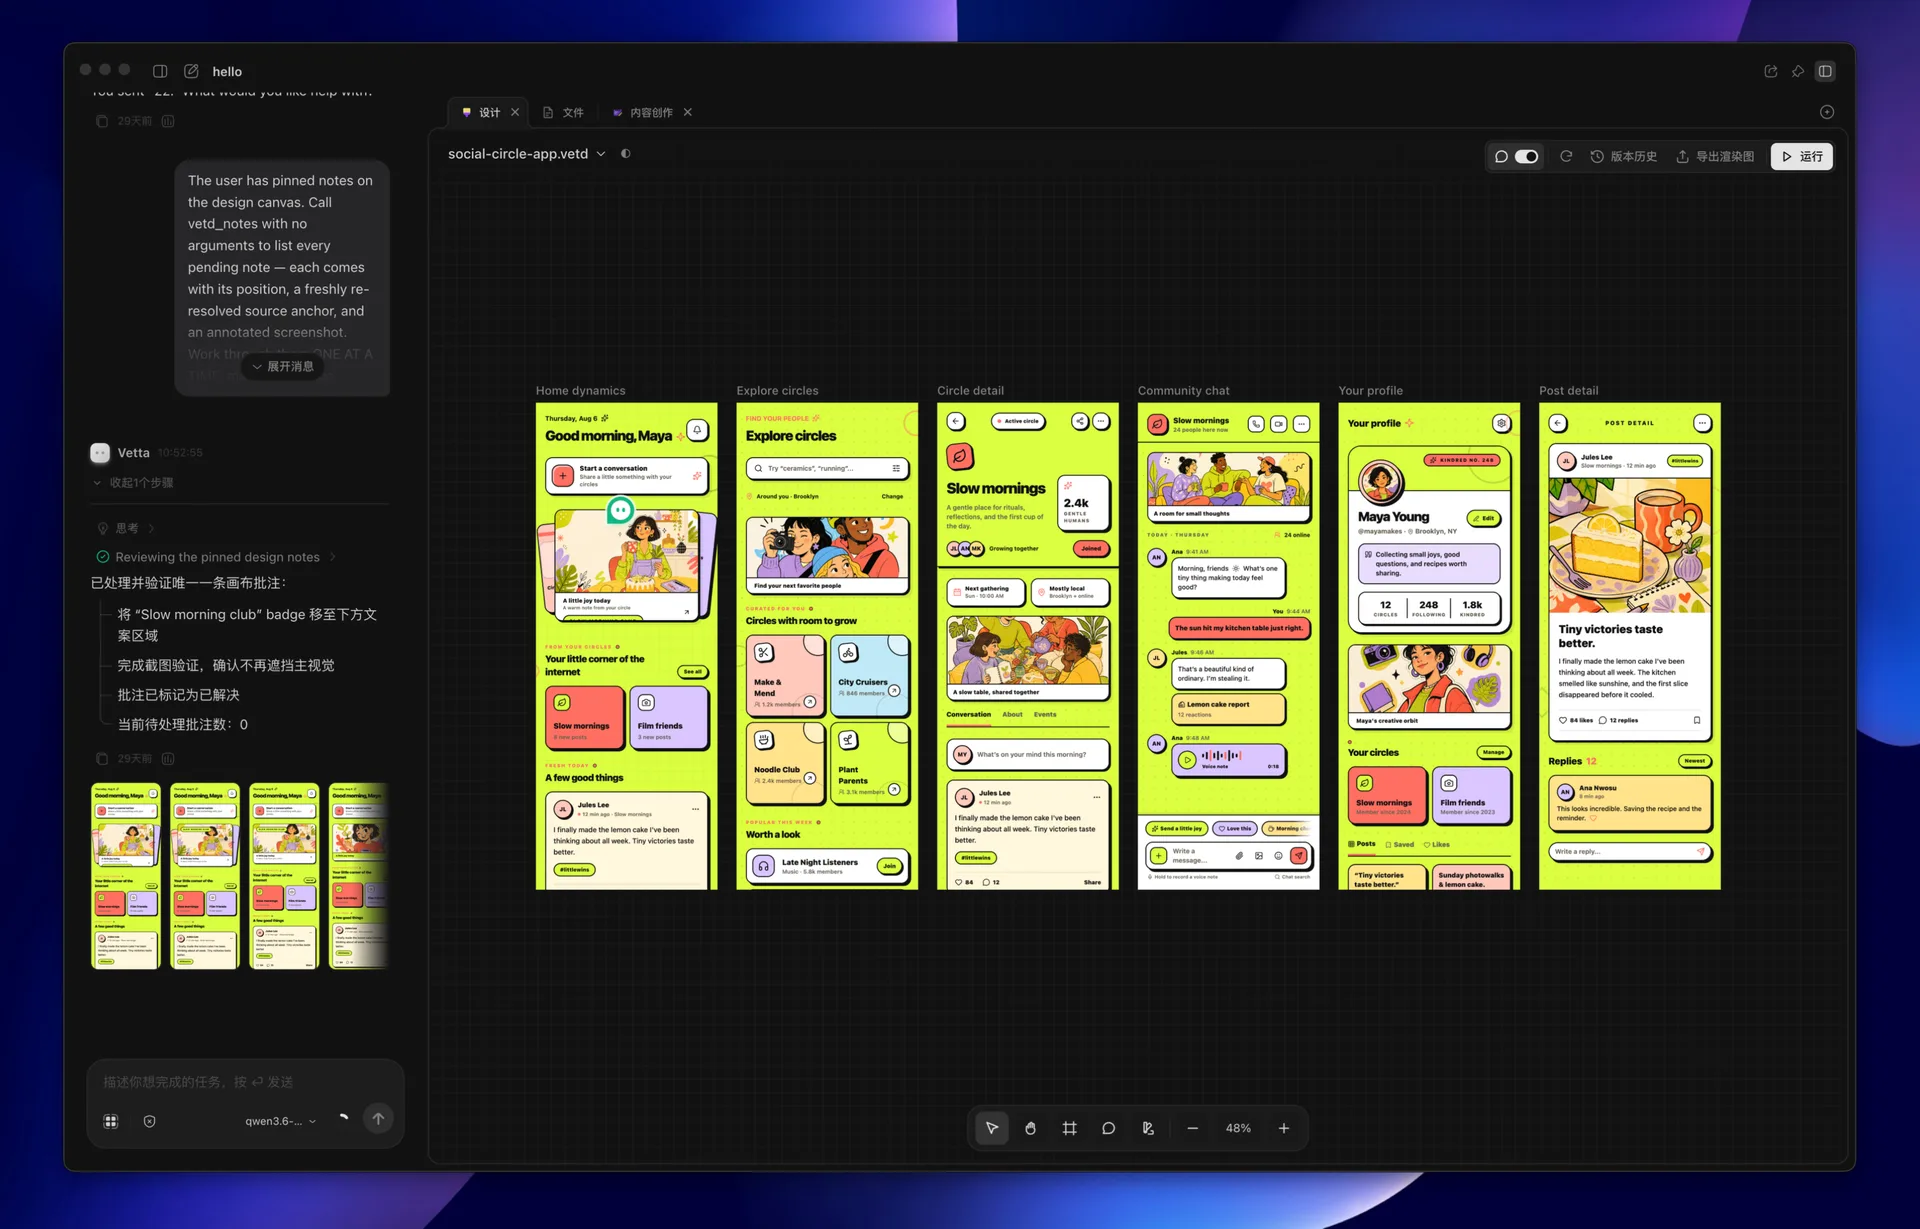Screen dimensions: 1920x1229
Task: Click the 48% zoom level
Action: click(x=1238, y=1128)
